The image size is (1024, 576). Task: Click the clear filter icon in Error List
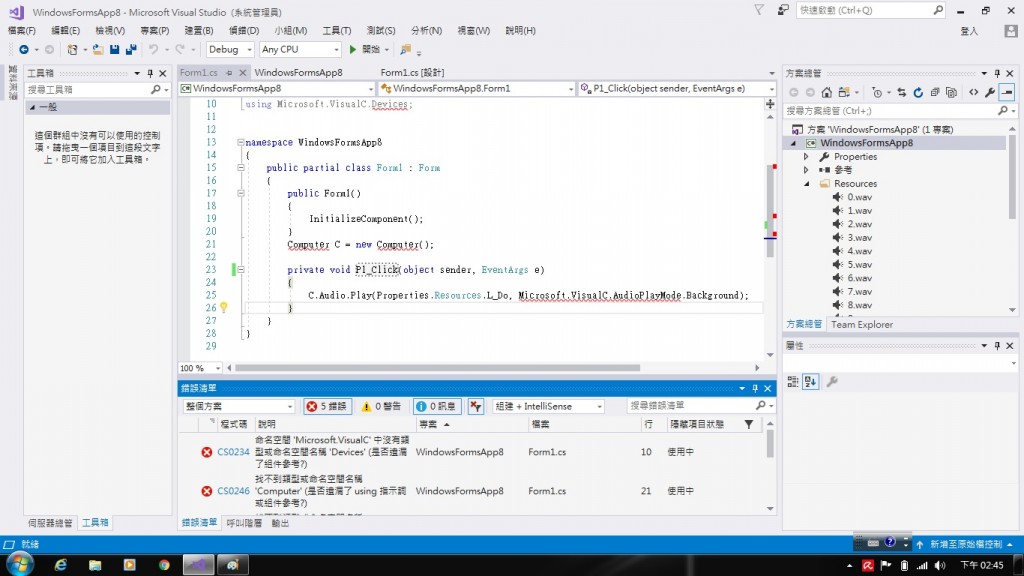[x=475, y=406]
